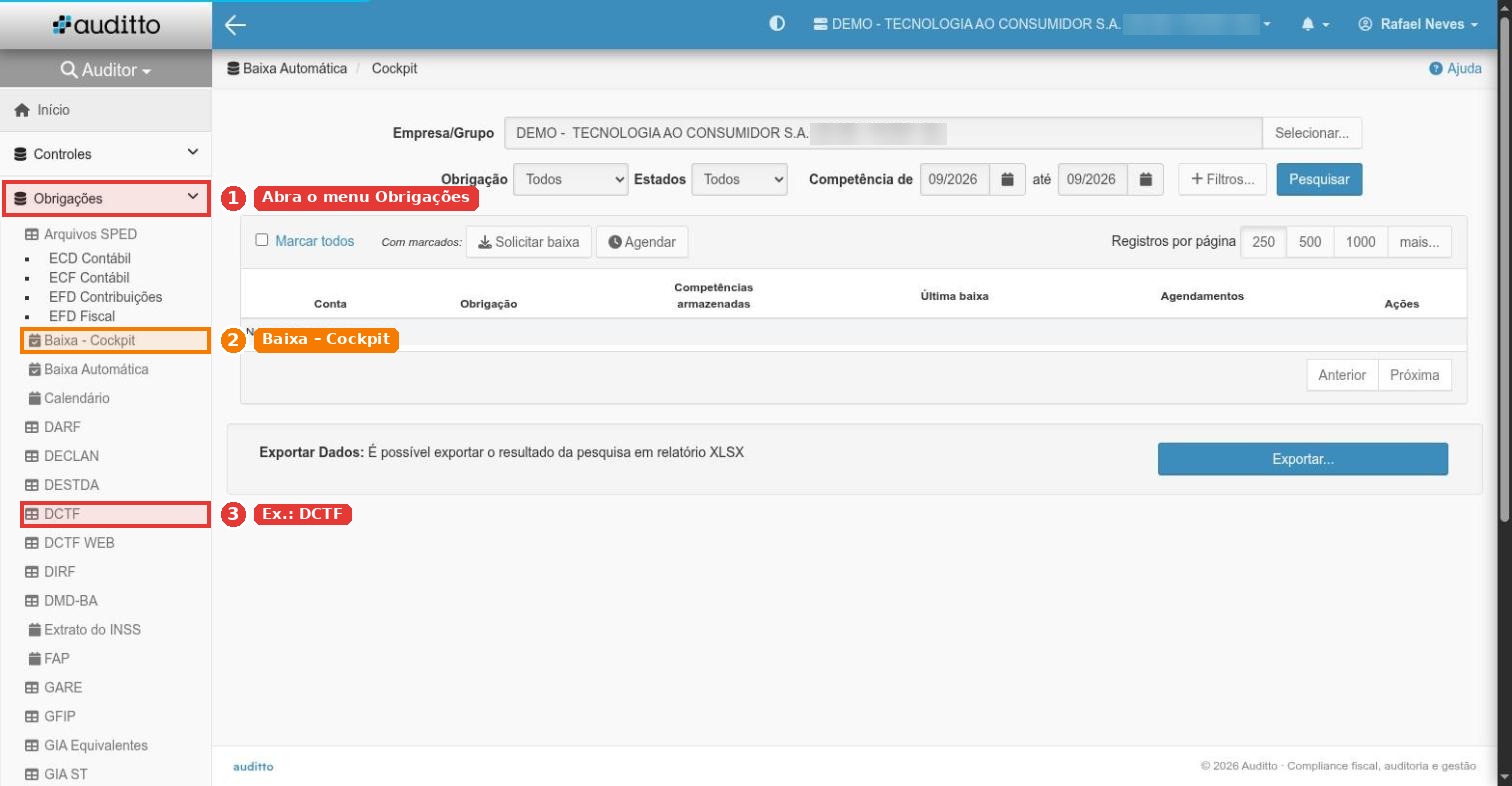Click the Ajuda help link
Image resolution: width=1512 pixels, height=786 pixels.
(x=1456, y=69)
